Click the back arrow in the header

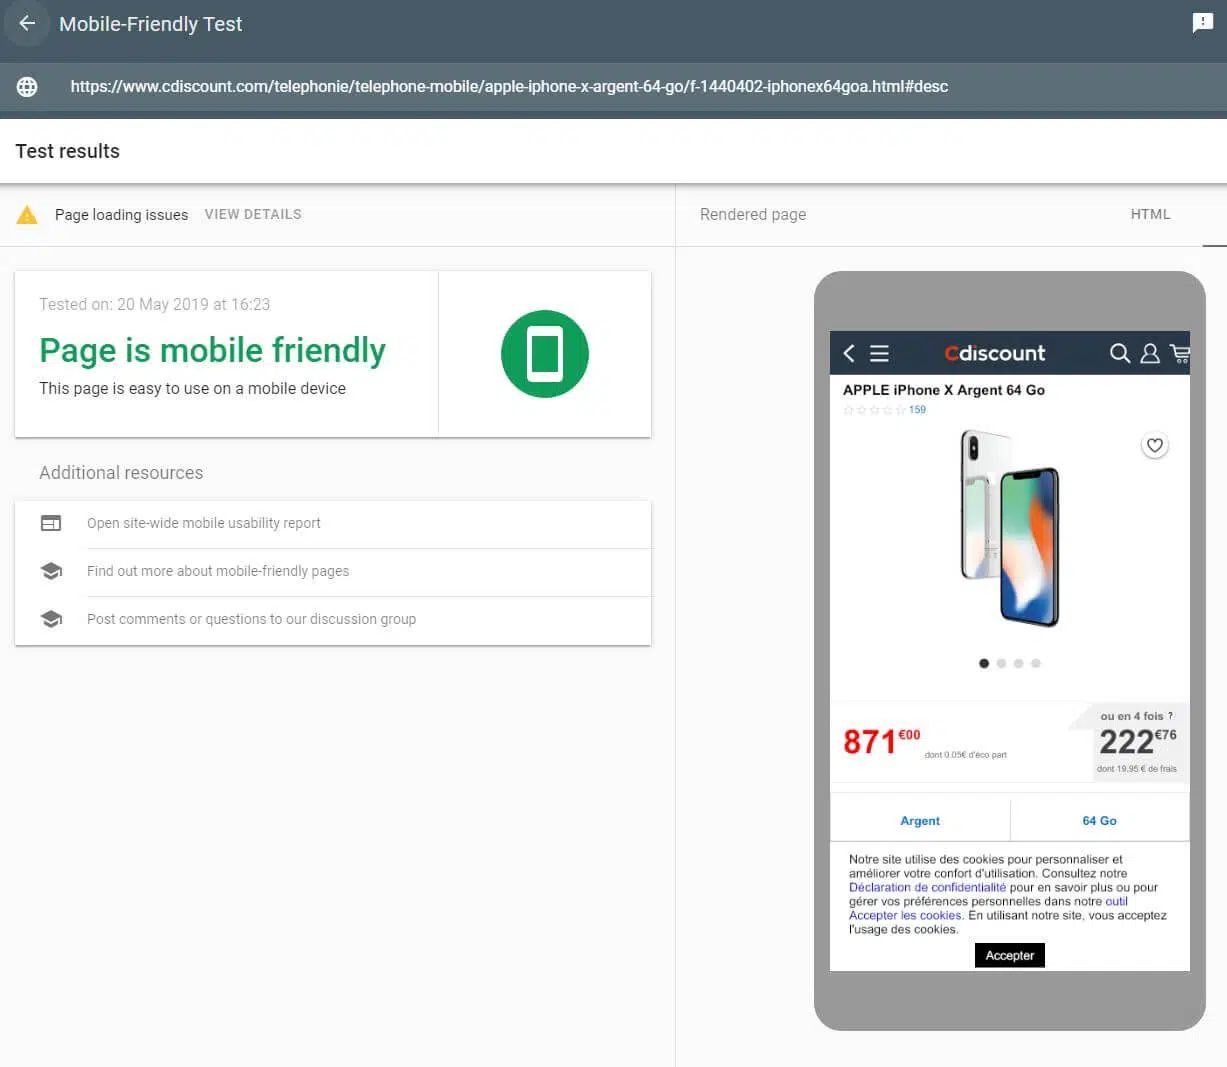27,24
